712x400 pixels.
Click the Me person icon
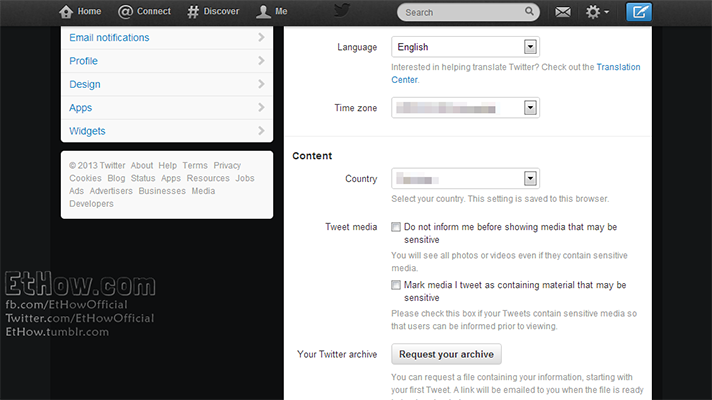263,12
